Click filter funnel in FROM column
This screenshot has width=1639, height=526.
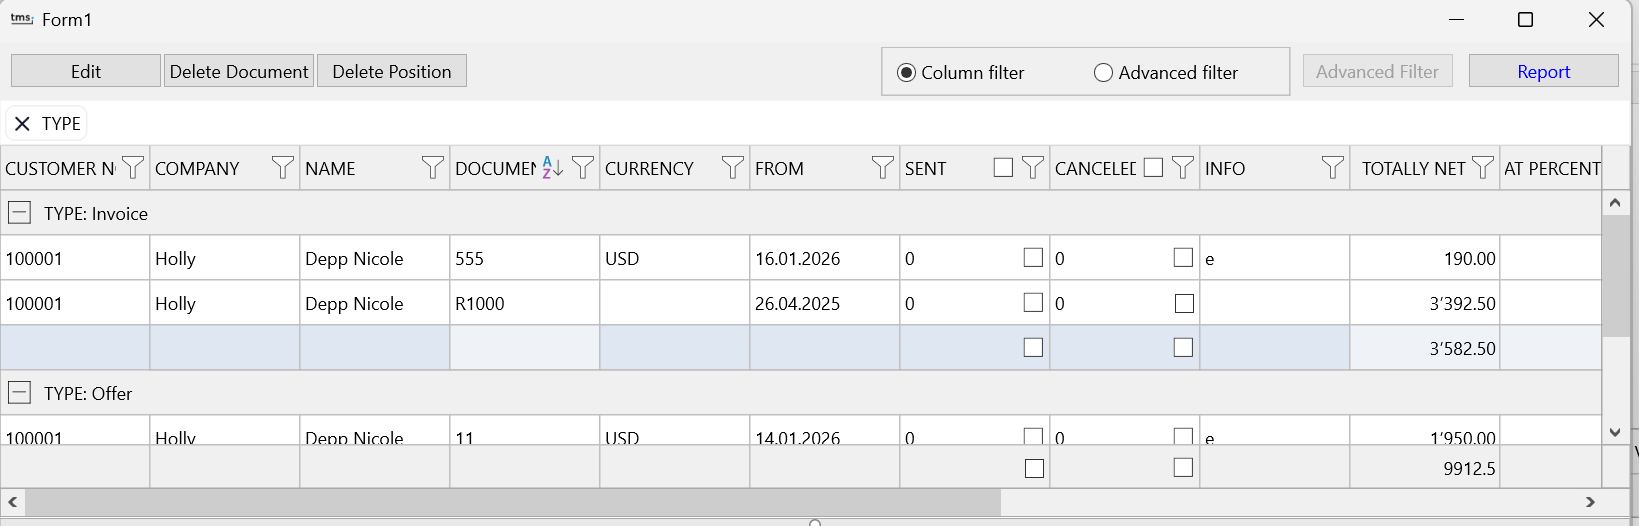pyautogui.click(x=882, y=168)
